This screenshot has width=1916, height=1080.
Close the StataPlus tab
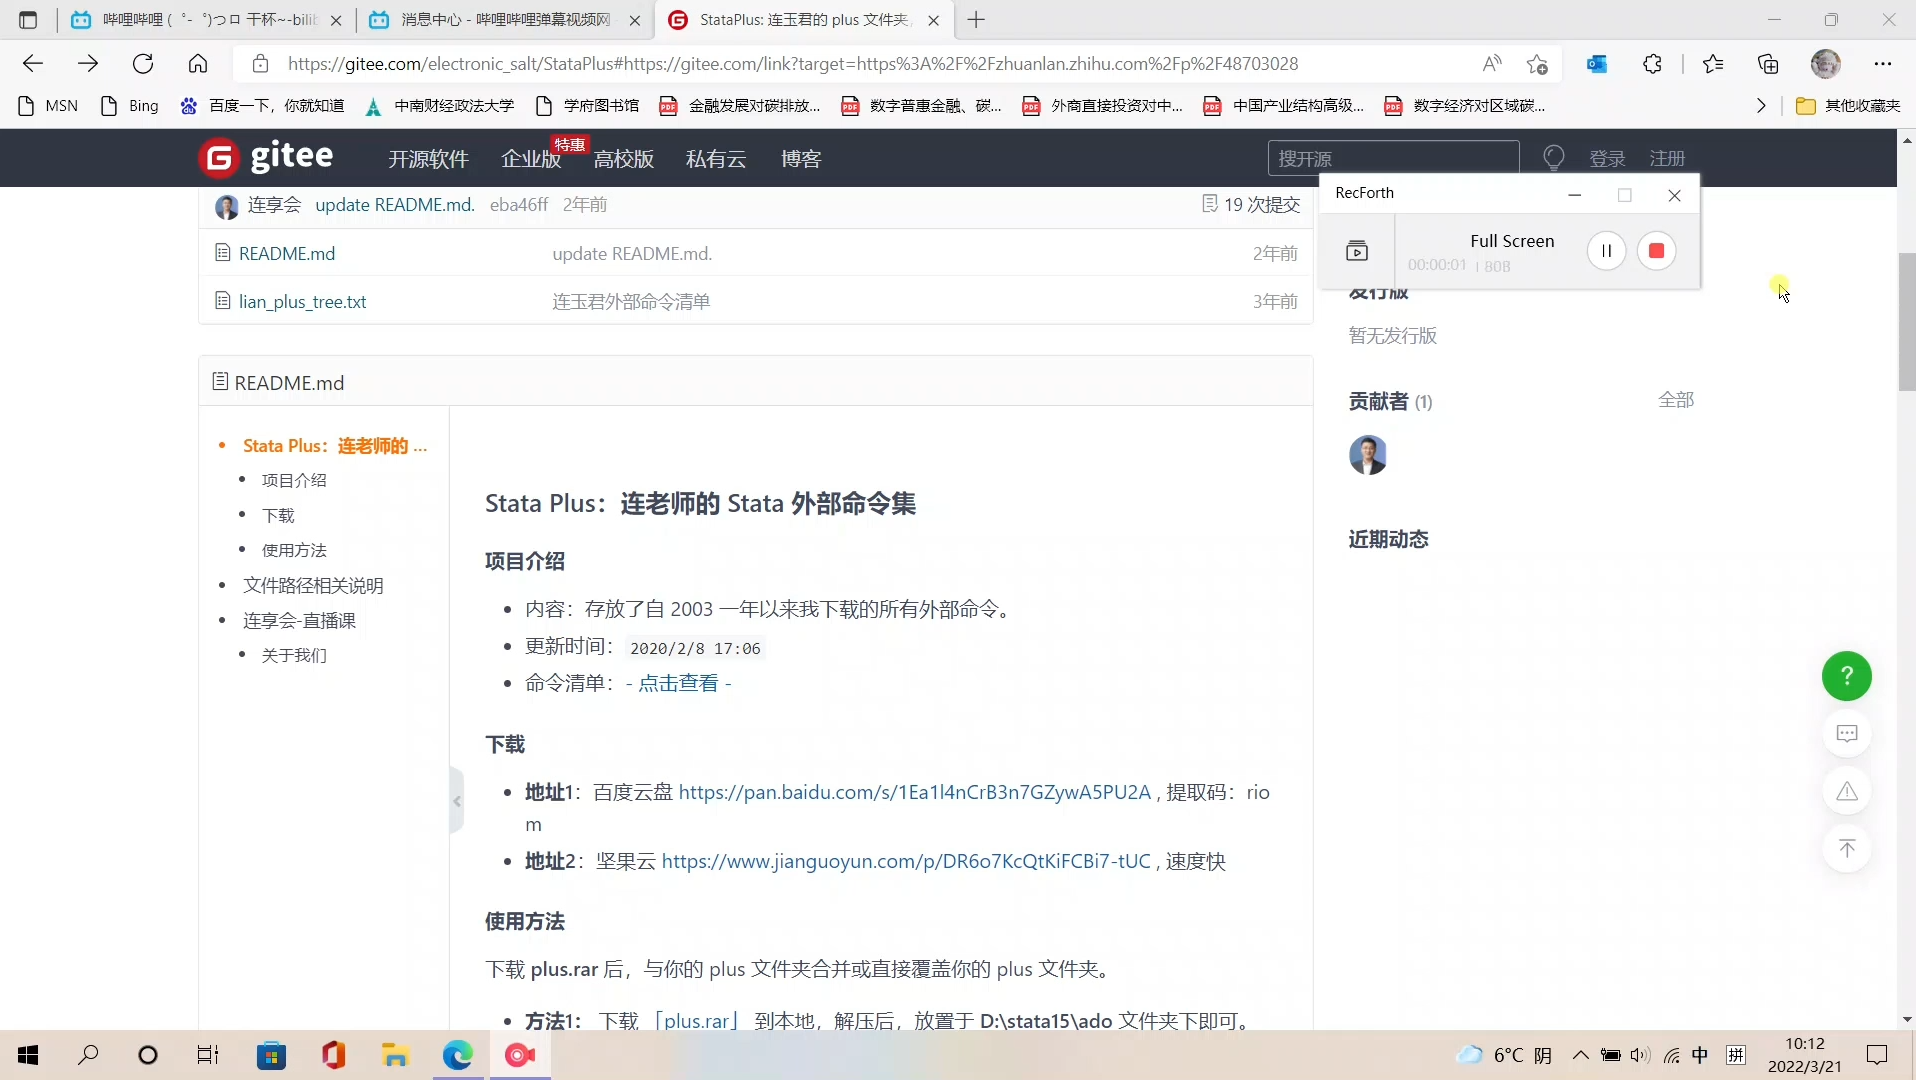coord(933,20)
